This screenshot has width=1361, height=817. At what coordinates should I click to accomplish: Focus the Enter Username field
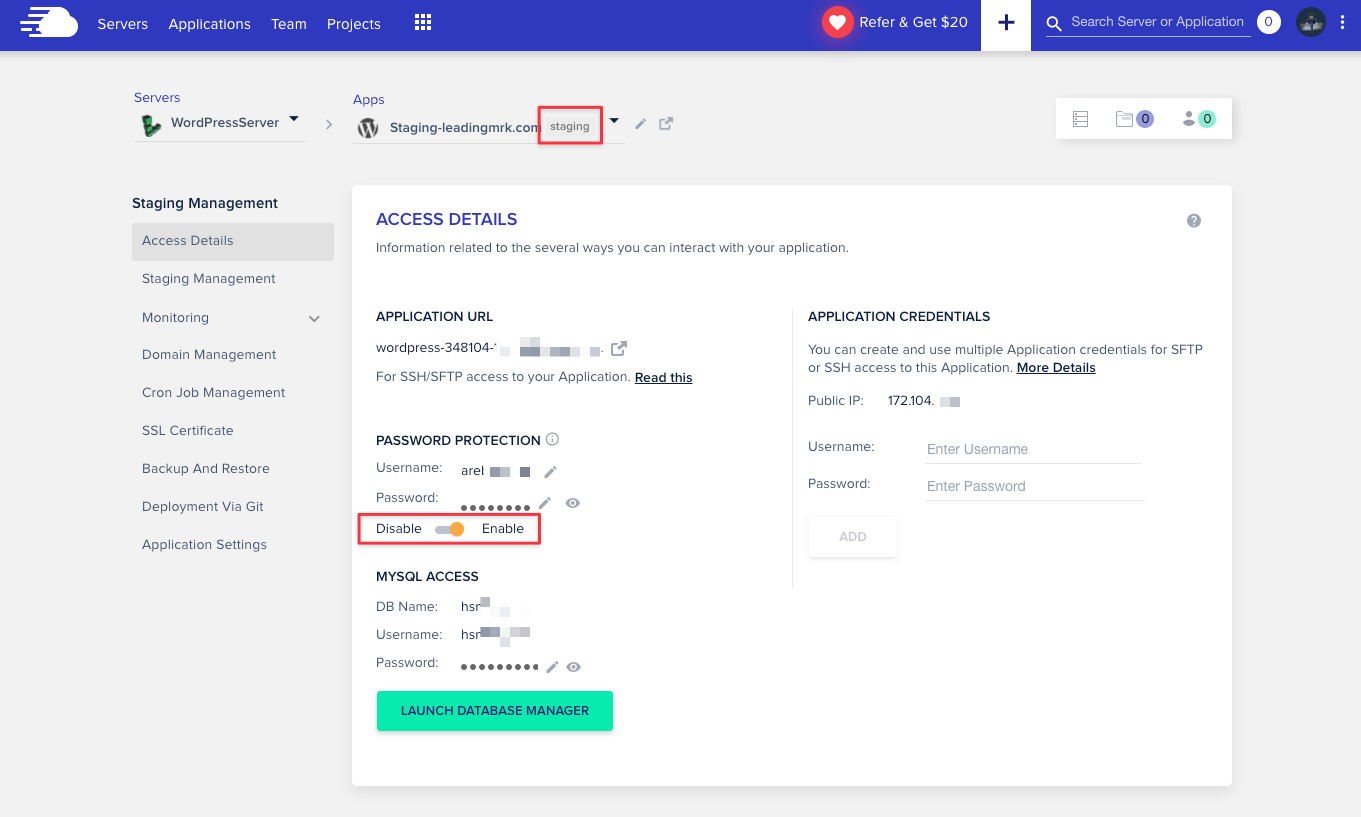(1033, 449)
